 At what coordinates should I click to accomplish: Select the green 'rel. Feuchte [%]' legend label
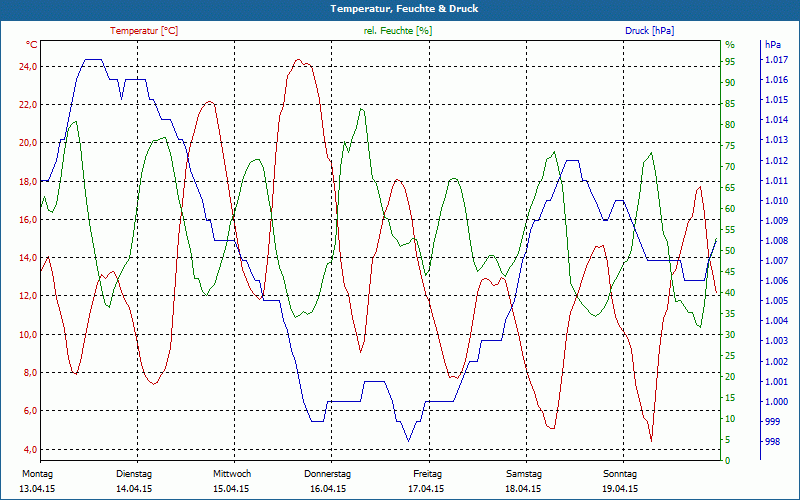click(398, 31)
